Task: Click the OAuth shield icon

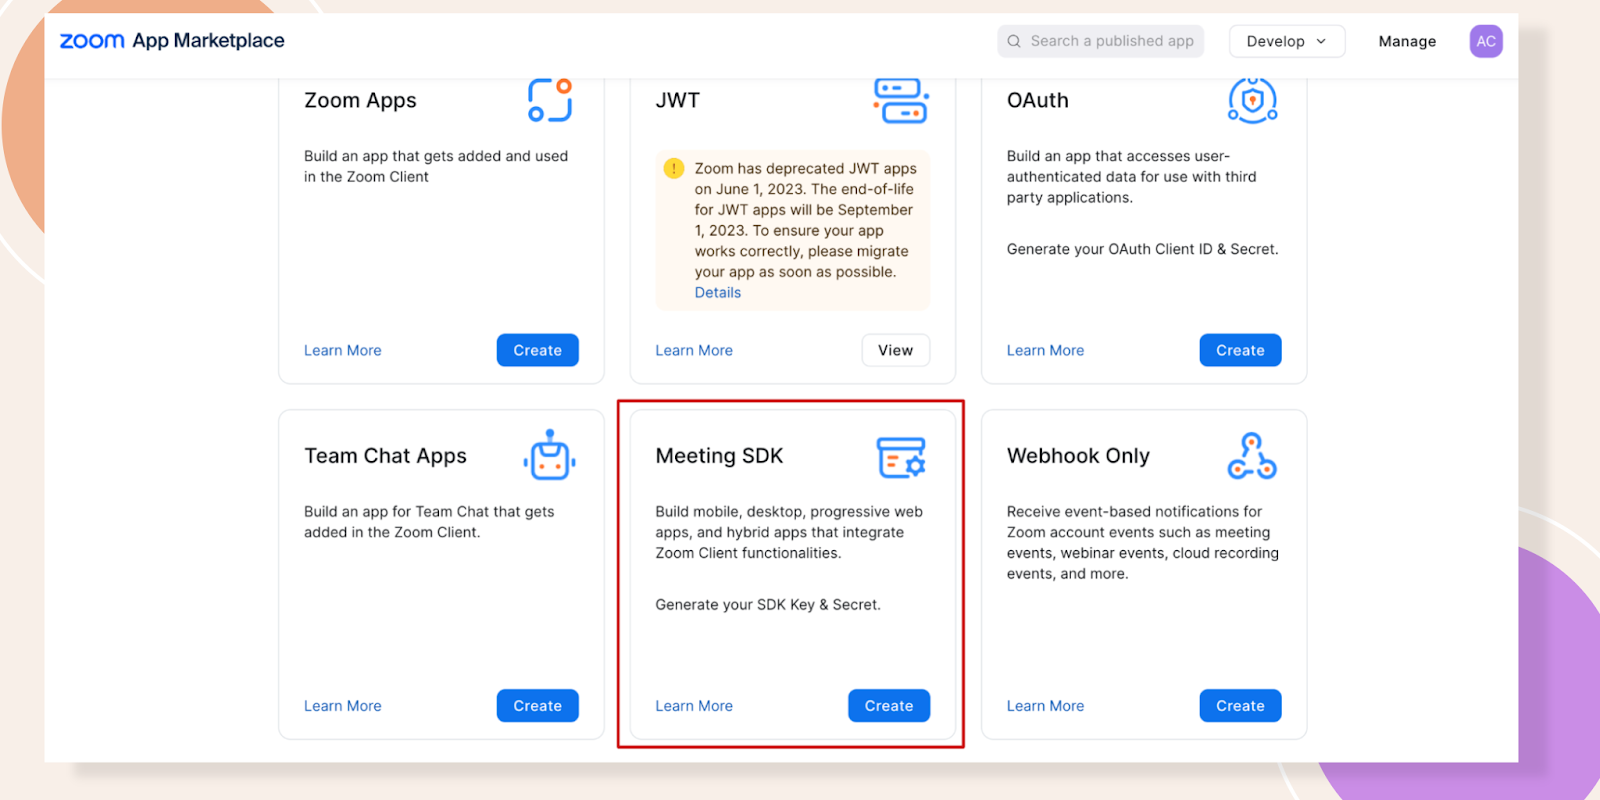Action: (1253, 100)
